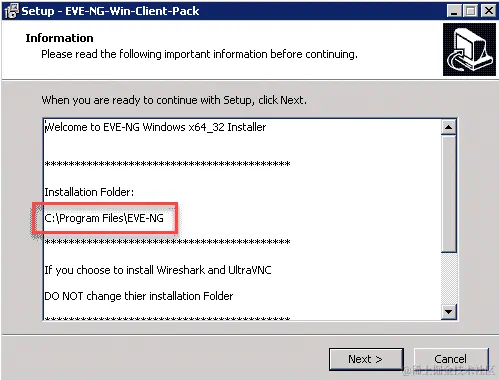
Task: Minimize the Setup window
Action: click(x=454, y=11)
